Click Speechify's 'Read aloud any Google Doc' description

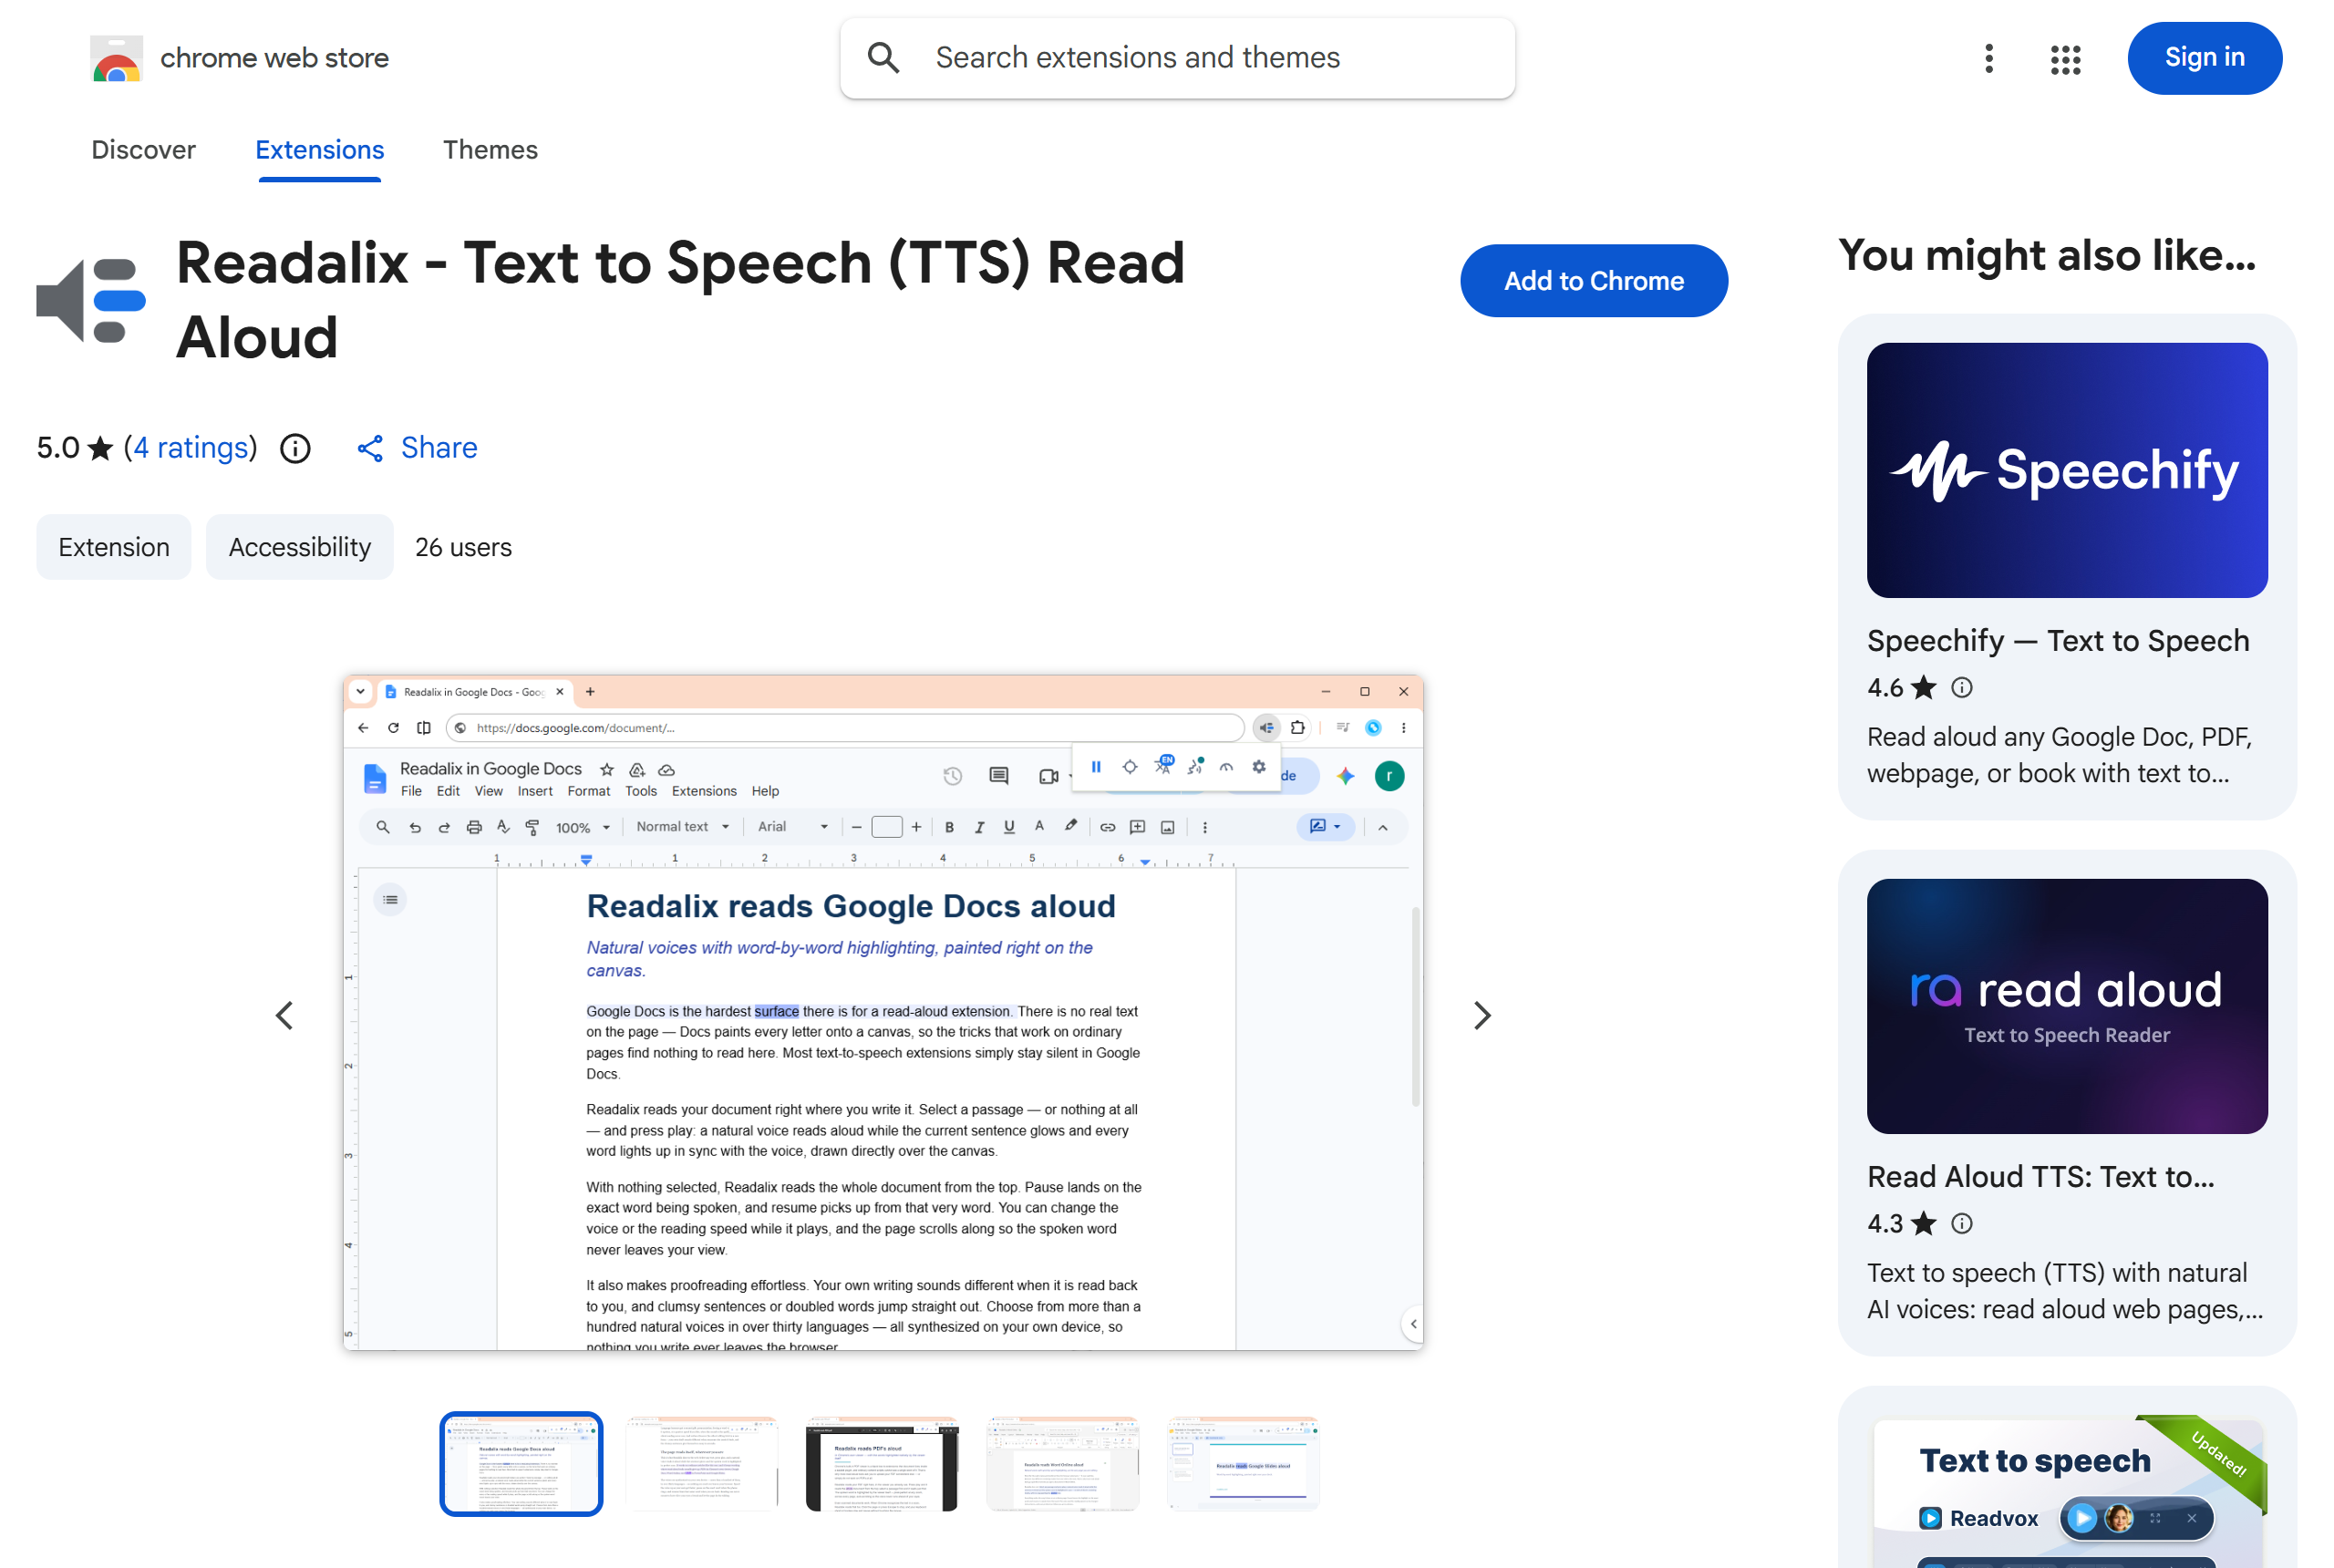[2058, 755]
